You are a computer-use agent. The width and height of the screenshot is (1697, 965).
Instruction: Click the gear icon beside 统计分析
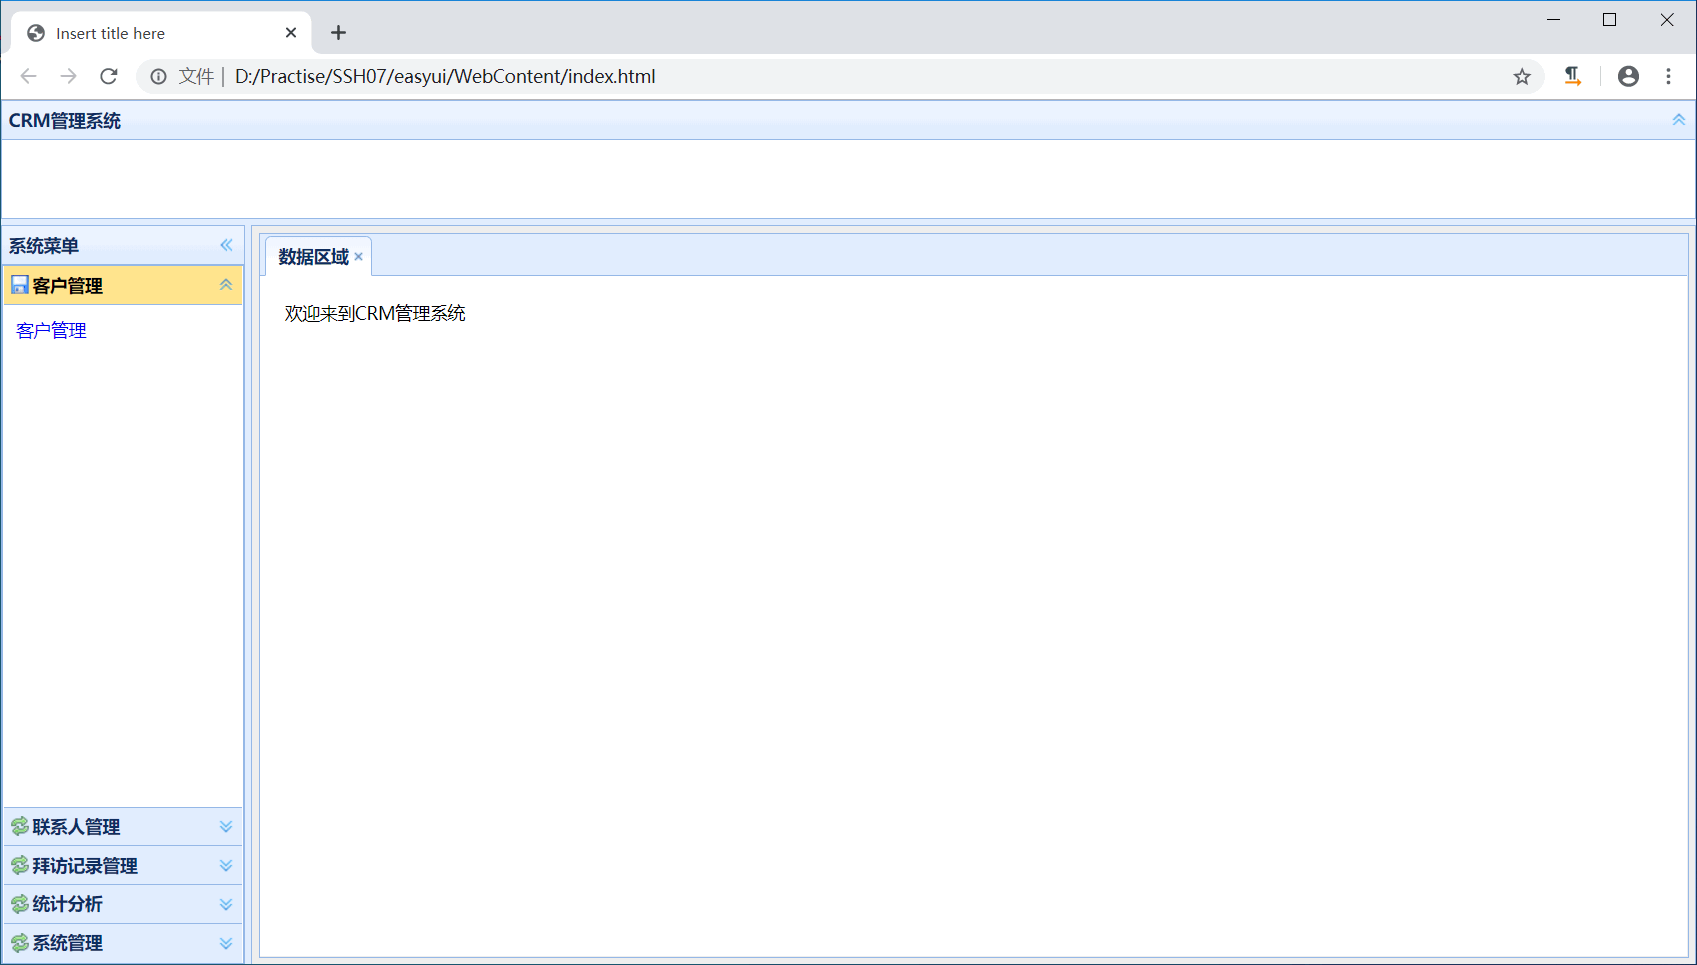(x=18, y=904)
